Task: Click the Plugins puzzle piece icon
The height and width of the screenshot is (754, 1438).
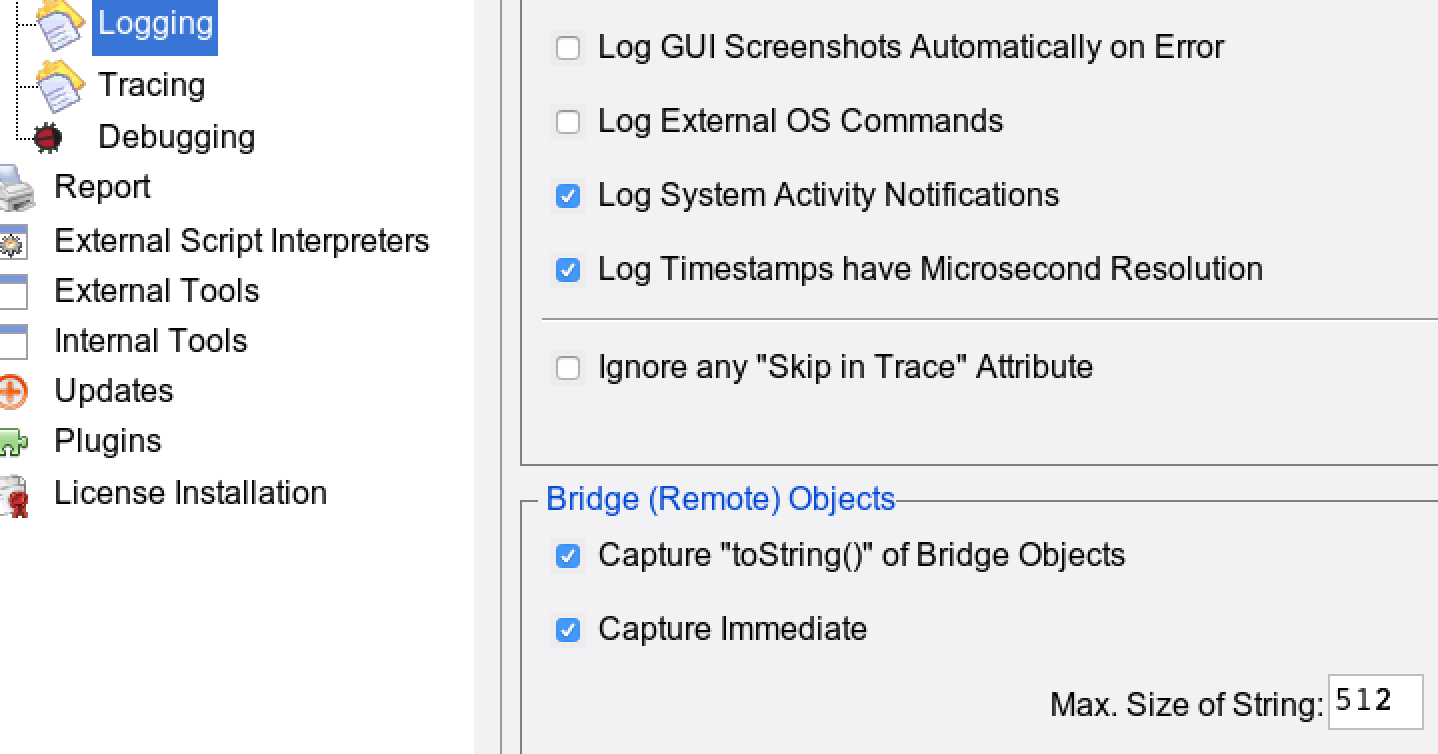Action: pos(14,443)
